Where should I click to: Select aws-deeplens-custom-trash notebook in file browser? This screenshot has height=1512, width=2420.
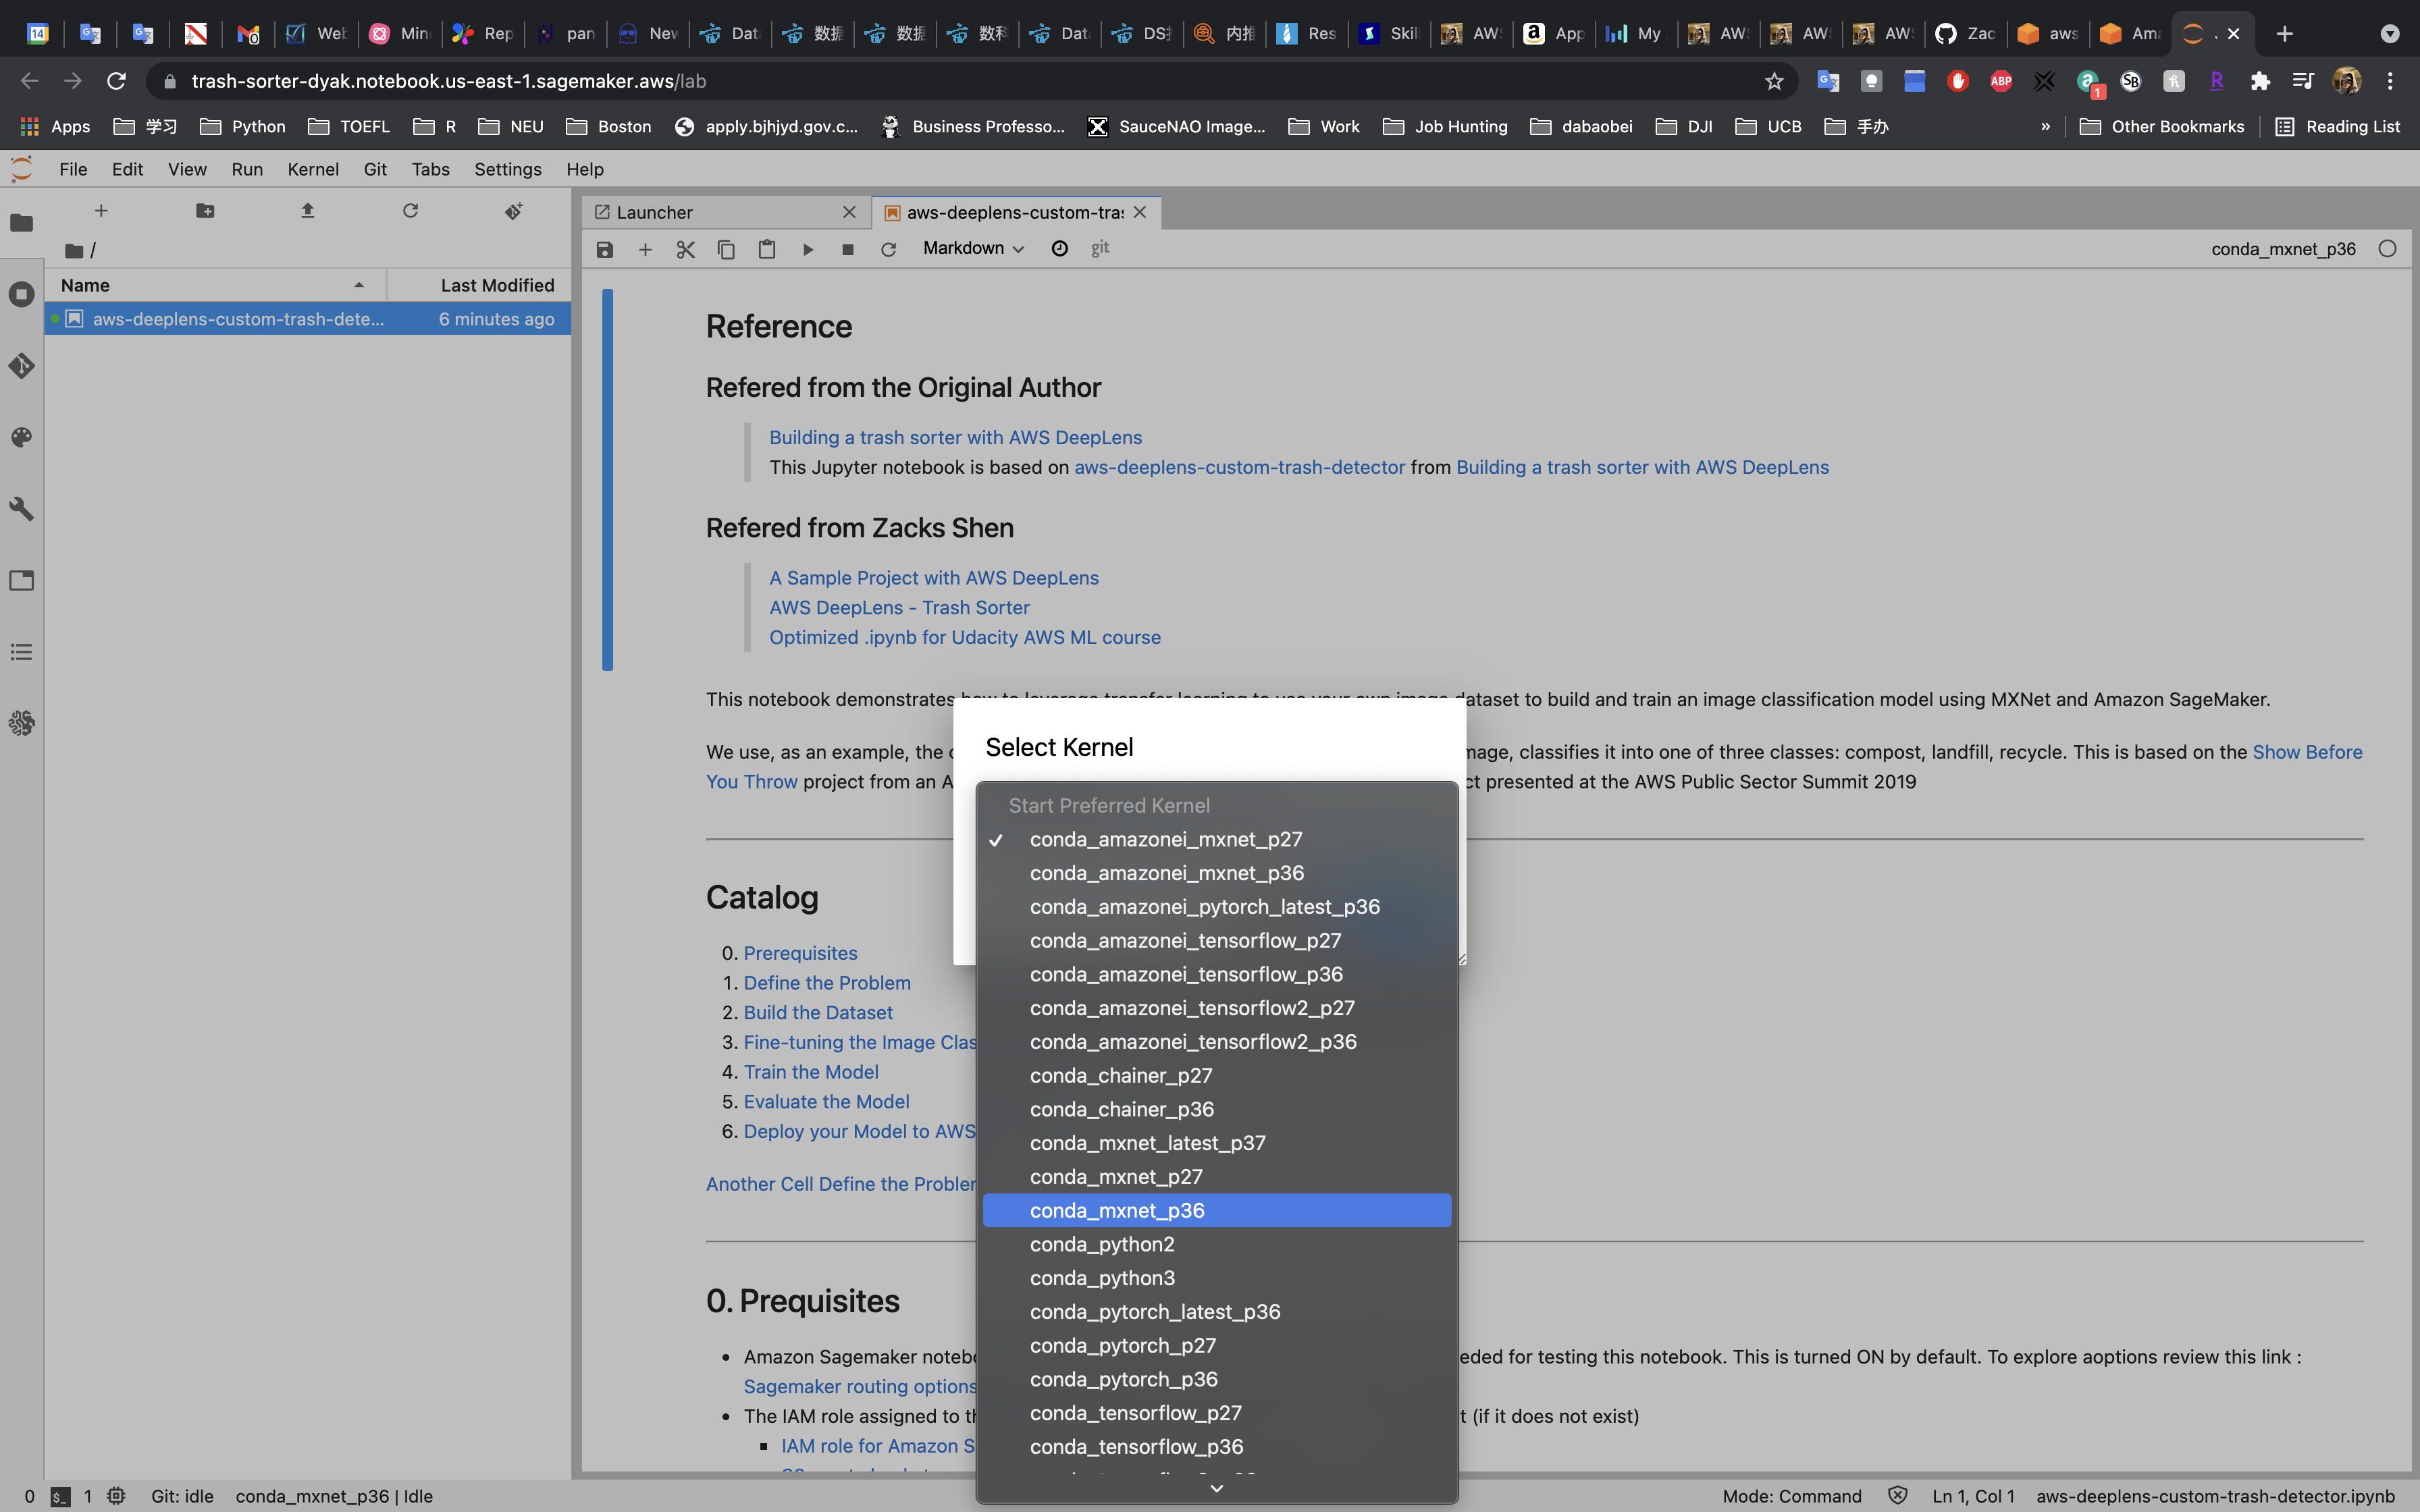238,319
